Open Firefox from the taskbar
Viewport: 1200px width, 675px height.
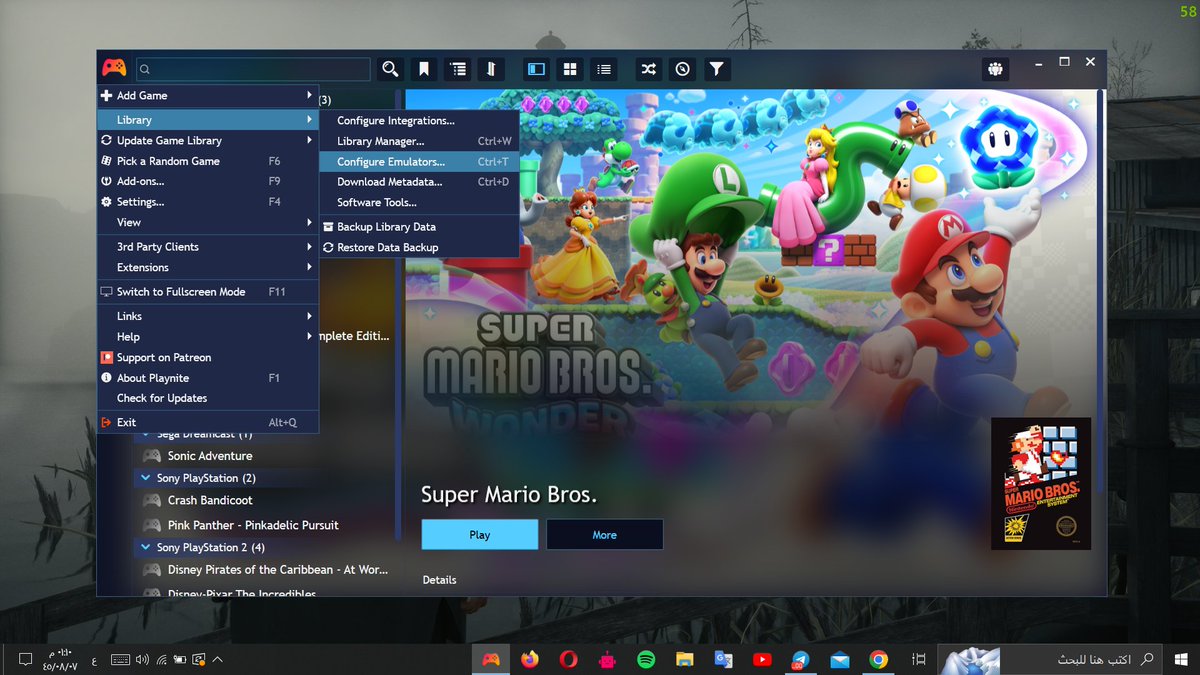point(529,659)
